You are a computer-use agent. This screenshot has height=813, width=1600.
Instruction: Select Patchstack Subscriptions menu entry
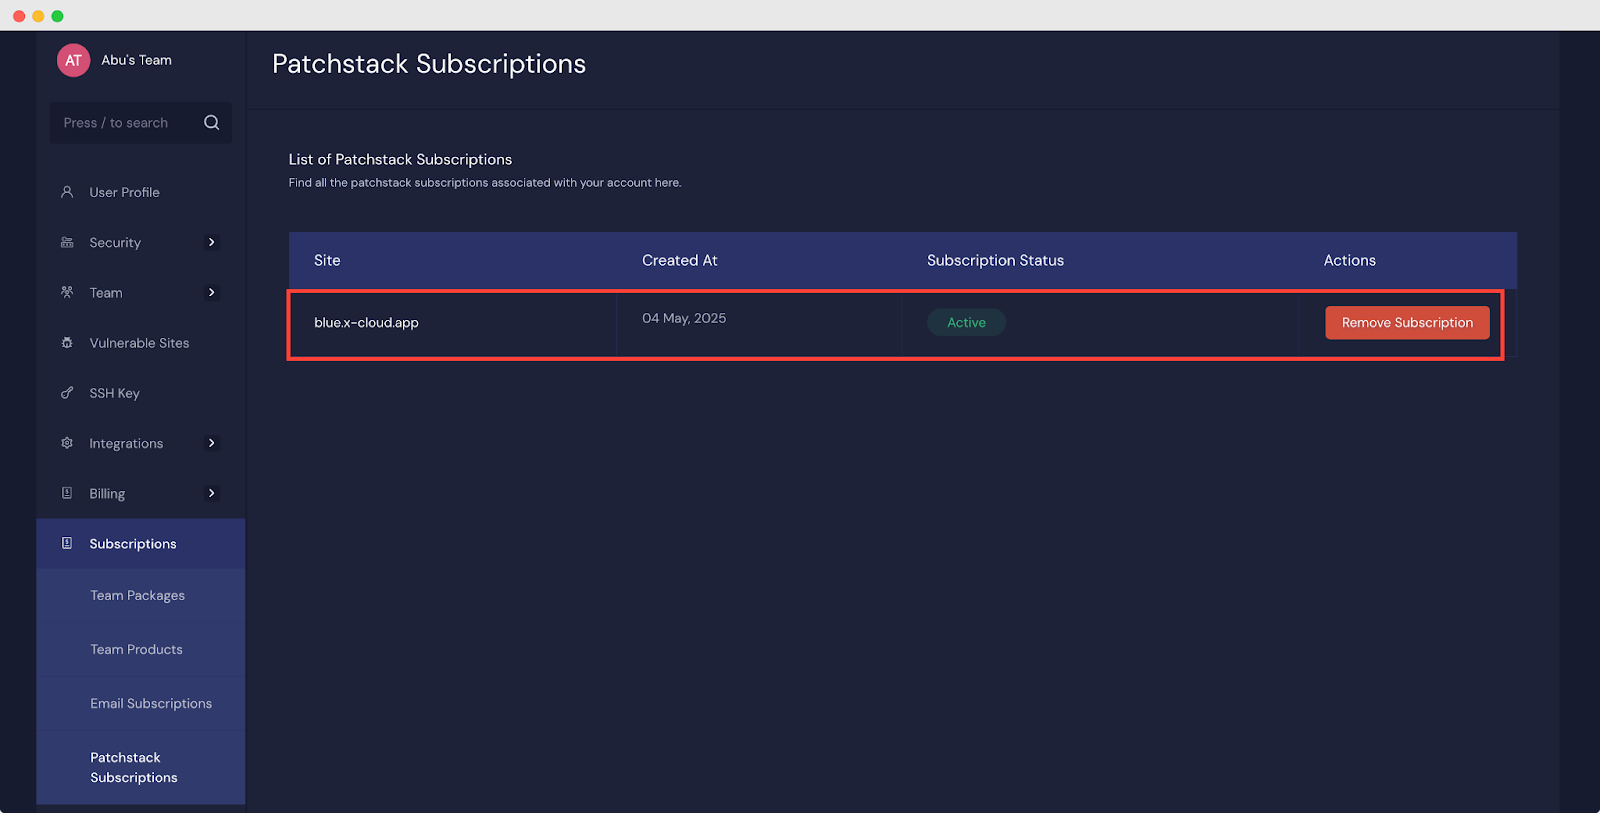click(x=134, y=767)
